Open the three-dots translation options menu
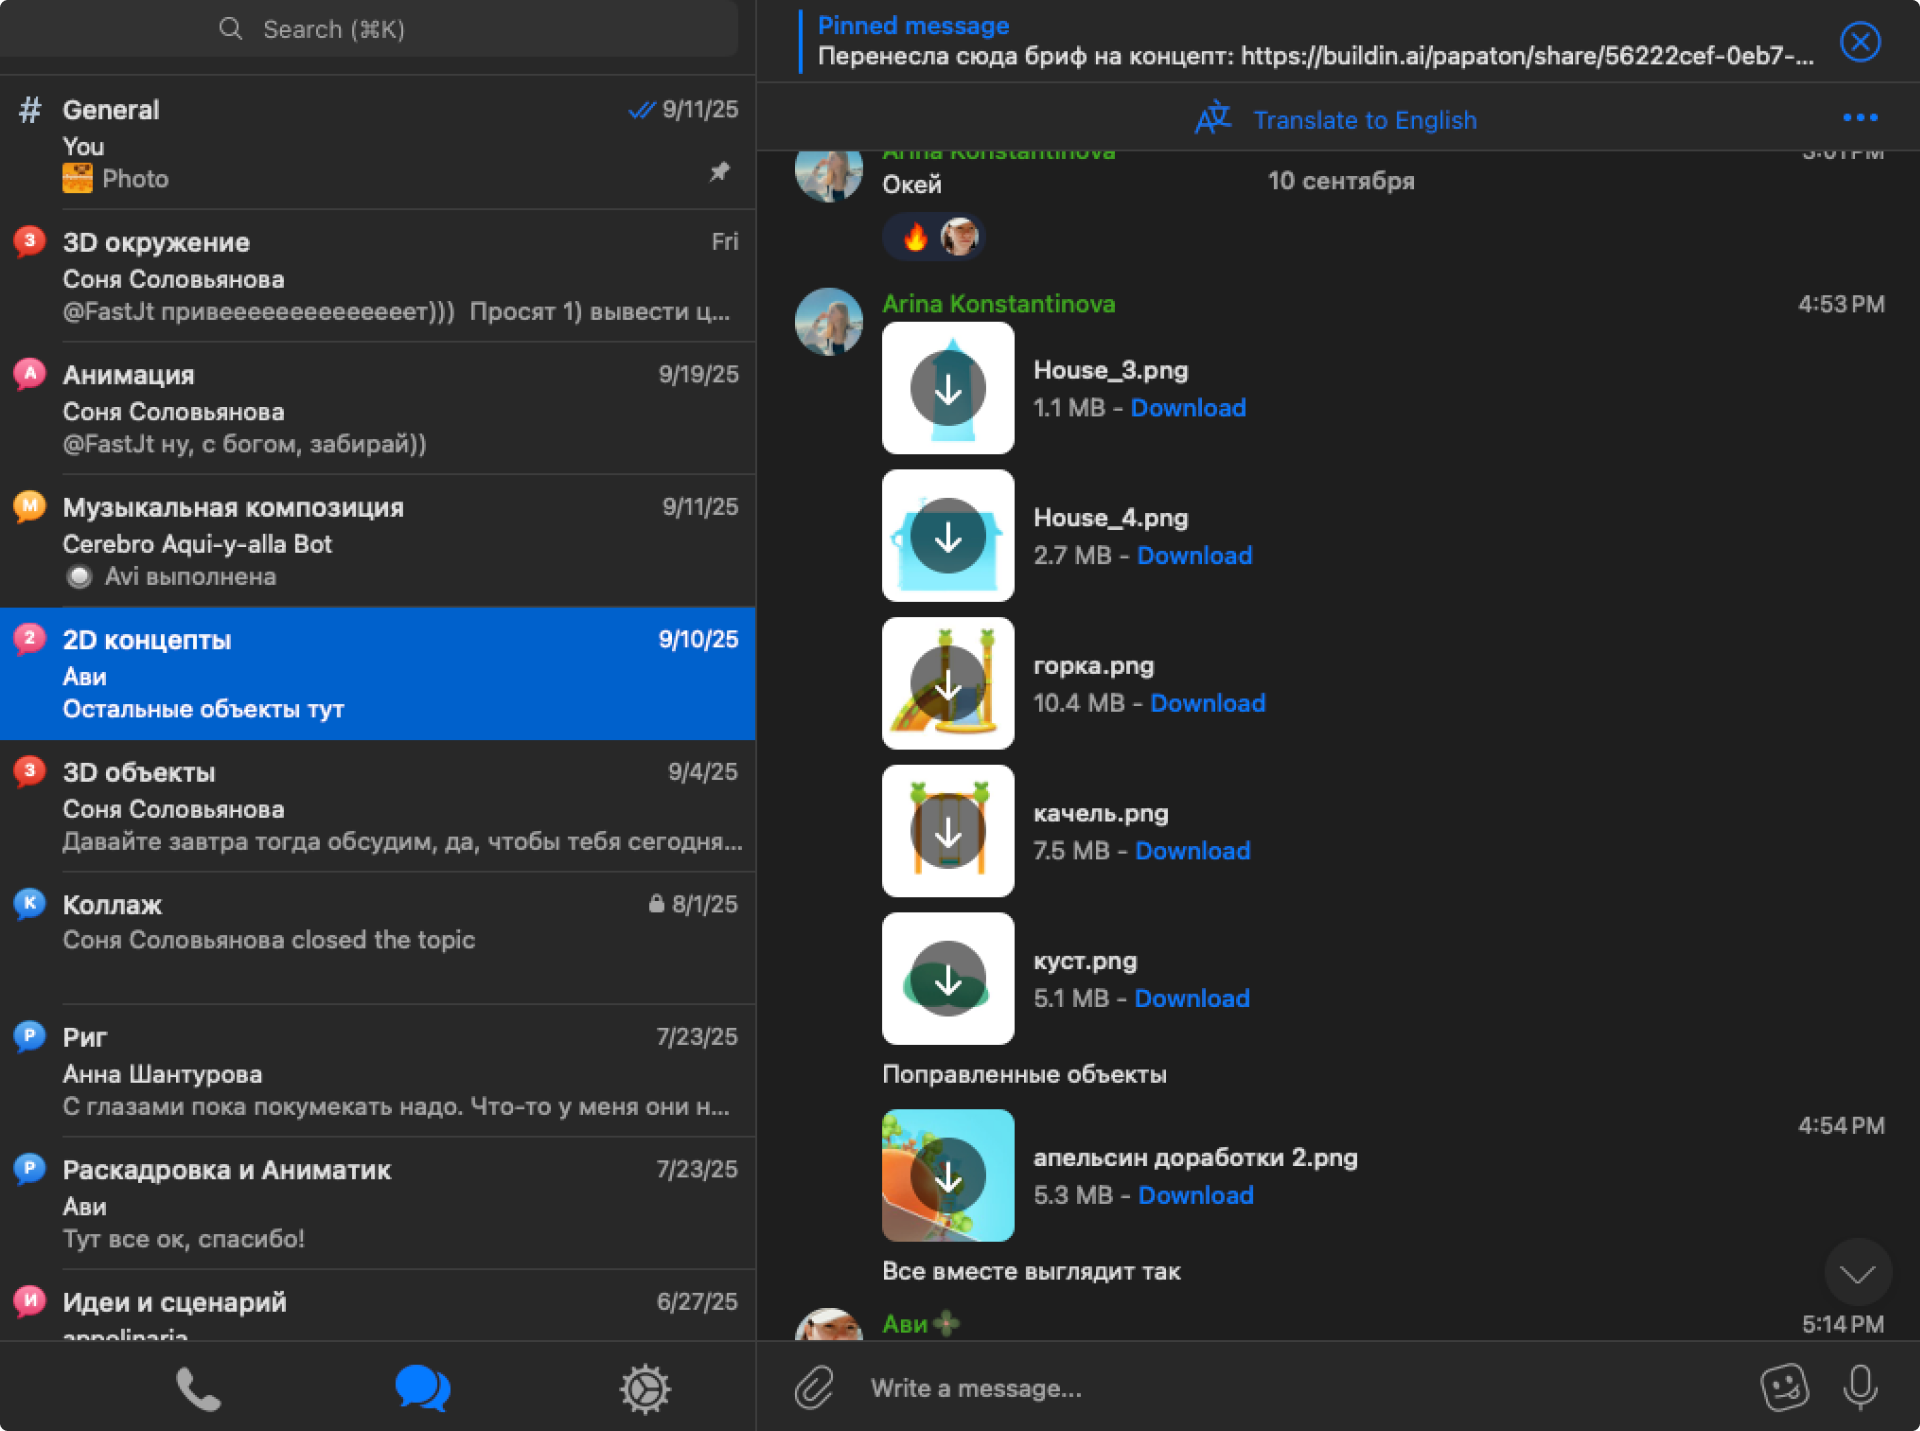This screenshot has width=1920, height=1431. 1859,118
